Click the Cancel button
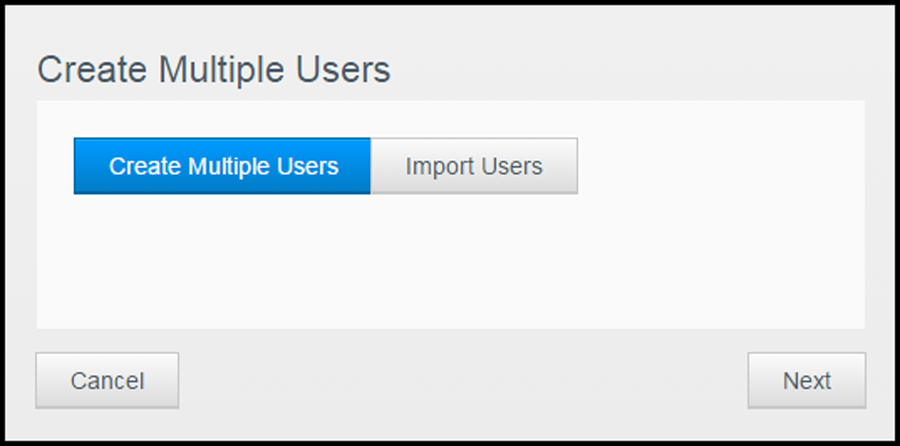Image resolution: width=900 pixels, height=446 pixels. click(x=107, y=381)
